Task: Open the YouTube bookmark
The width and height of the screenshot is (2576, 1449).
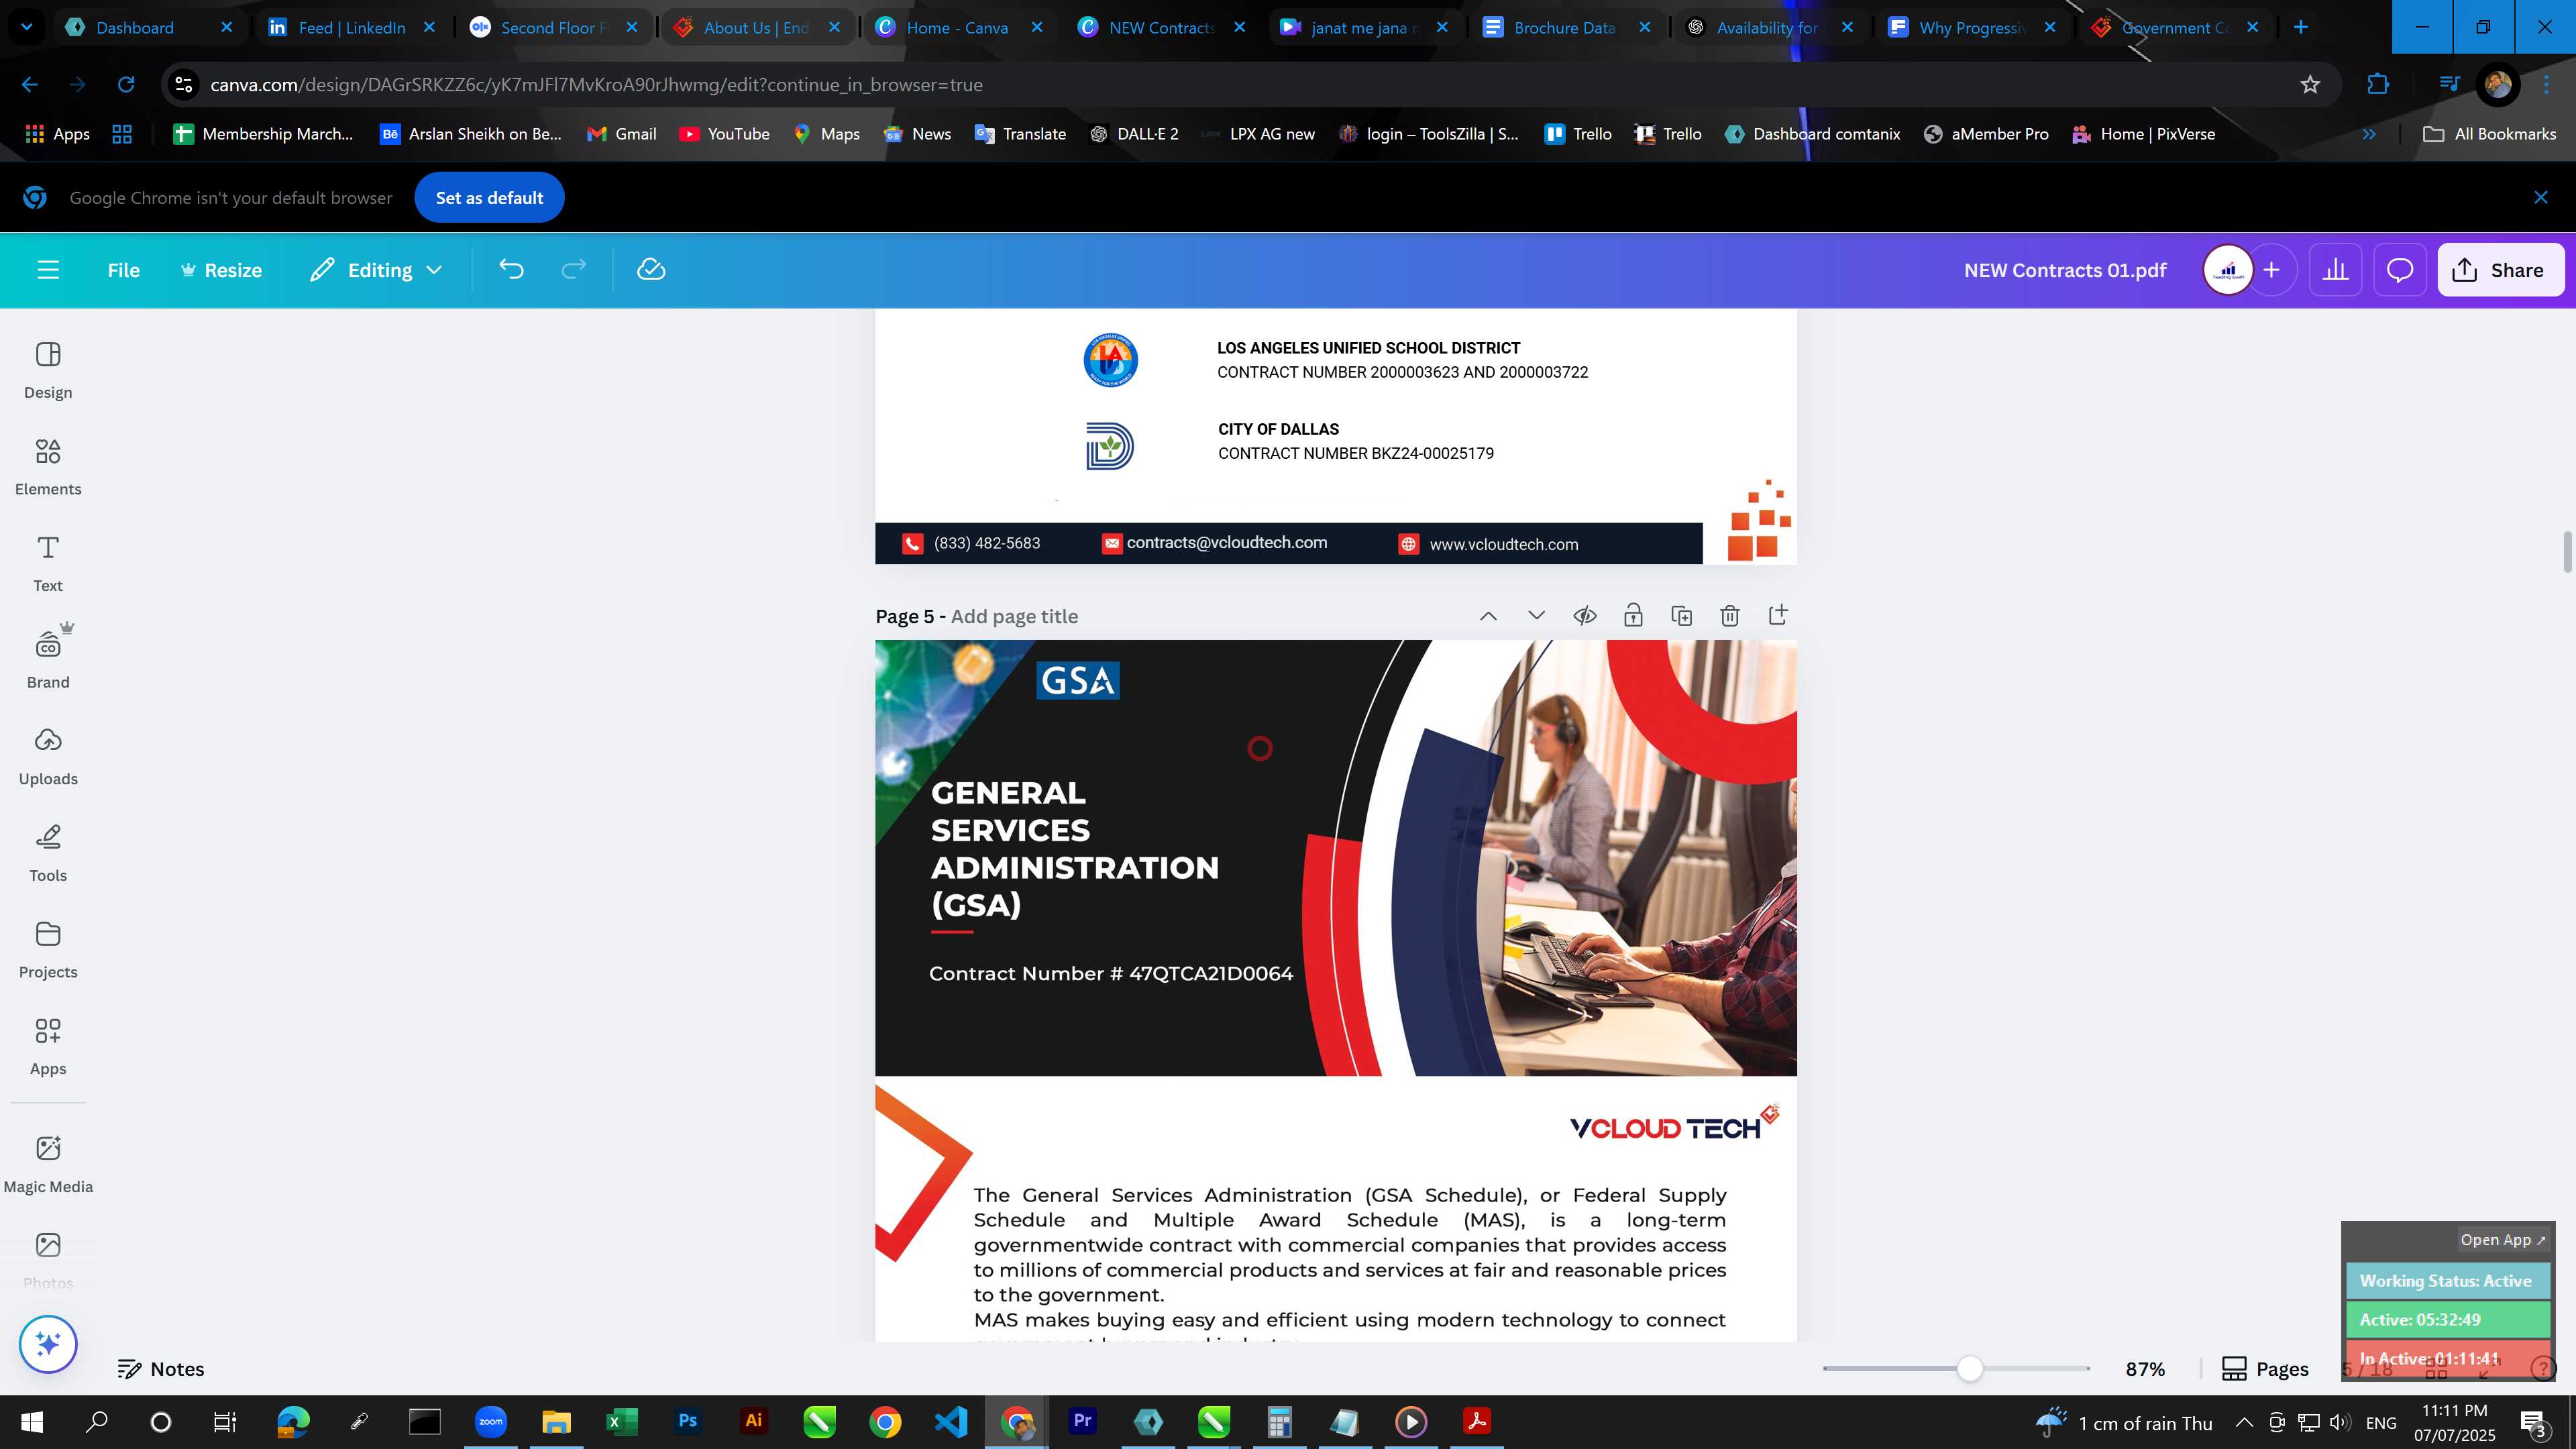Action: (724, 134)
